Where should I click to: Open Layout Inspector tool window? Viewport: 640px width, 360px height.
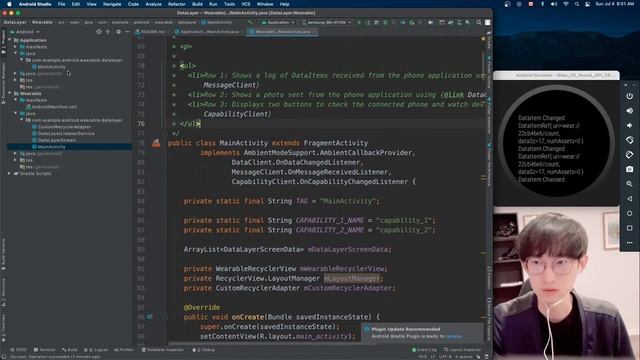[463, 350]
